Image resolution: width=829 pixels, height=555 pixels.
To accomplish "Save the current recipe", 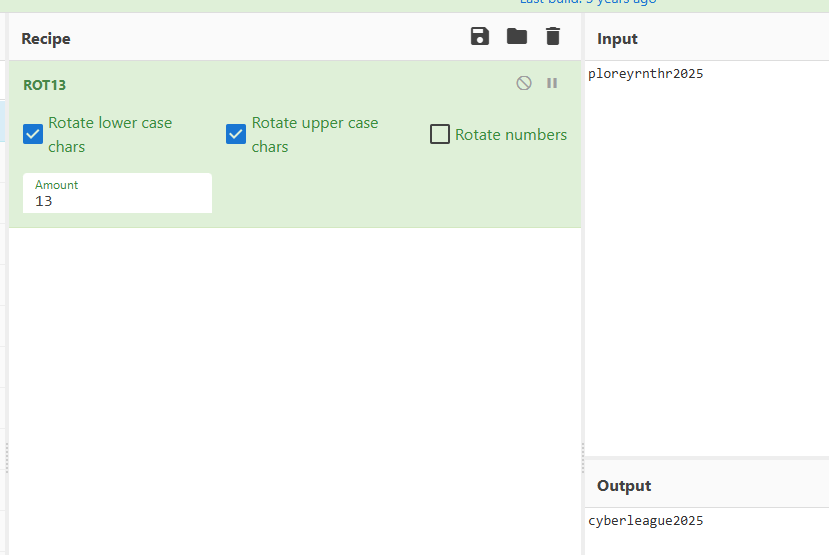I will (x=480, y=37).
